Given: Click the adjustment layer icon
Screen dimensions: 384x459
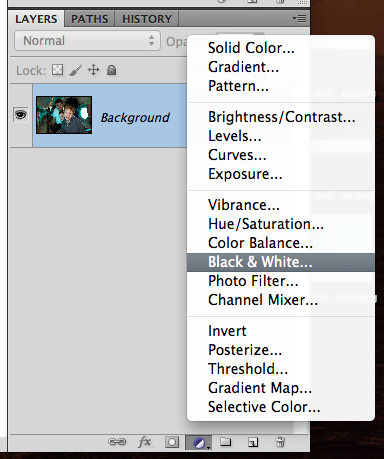Looking at the screenshot, I should [199, 443].
